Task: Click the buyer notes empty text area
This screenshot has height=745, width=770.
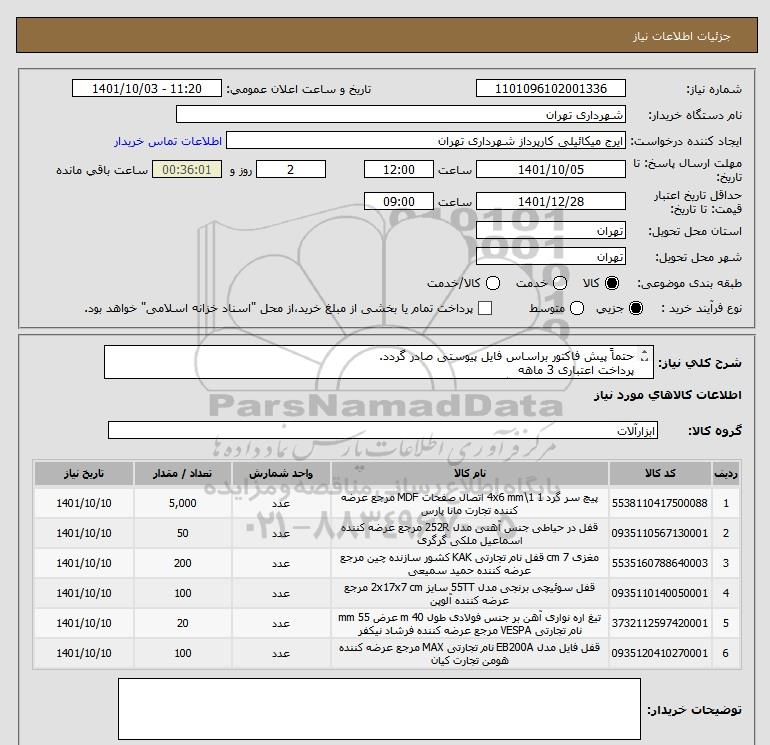Action: pyautogui.click(x=379, y=709)
